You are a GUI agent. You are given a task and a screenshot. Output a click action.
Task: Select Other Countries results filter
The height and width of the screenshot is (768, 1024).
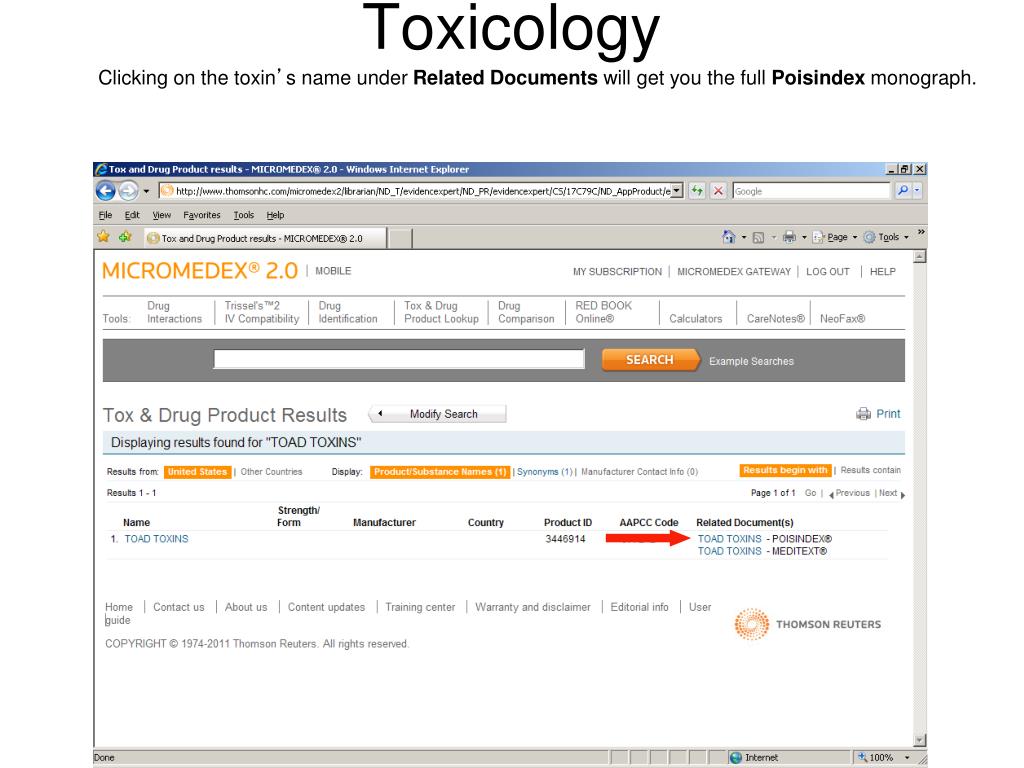click(x=271, y=472)
